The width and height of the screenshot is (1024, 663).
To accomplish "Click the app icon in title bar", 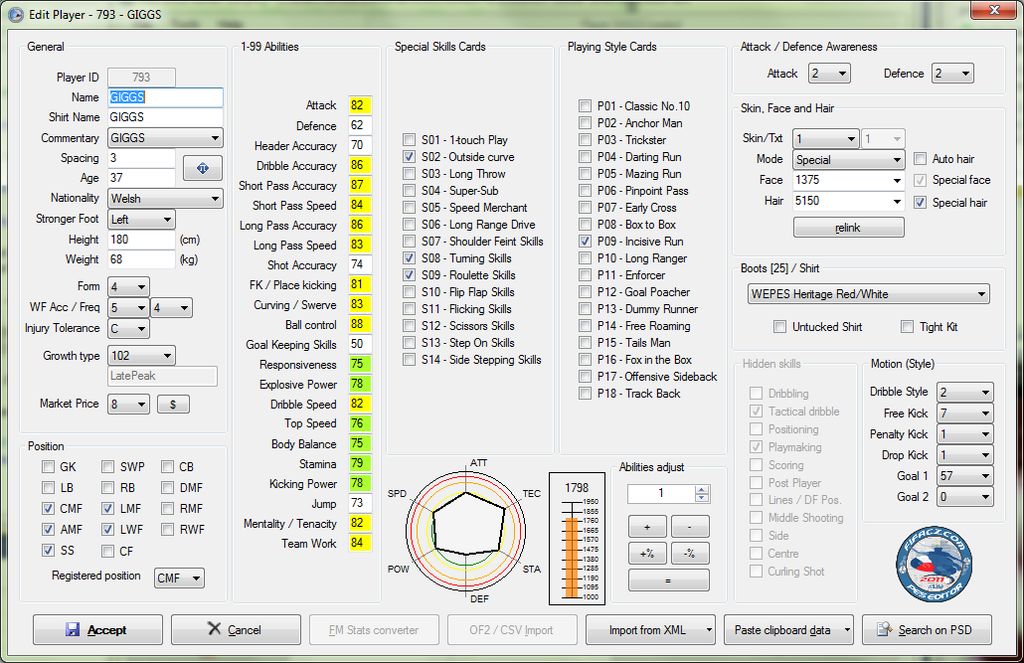I will [x=15, y=14].
